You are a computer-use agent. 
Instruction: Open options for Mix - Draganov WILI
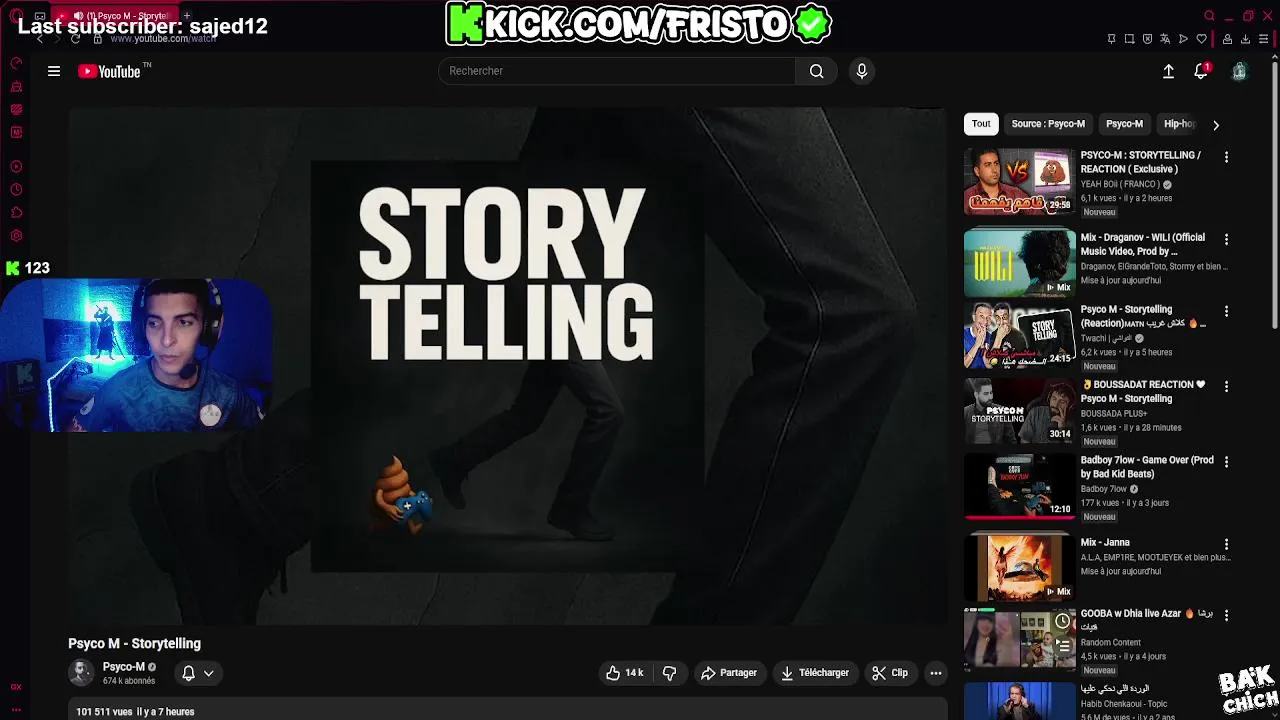[x=1226, y=239]
